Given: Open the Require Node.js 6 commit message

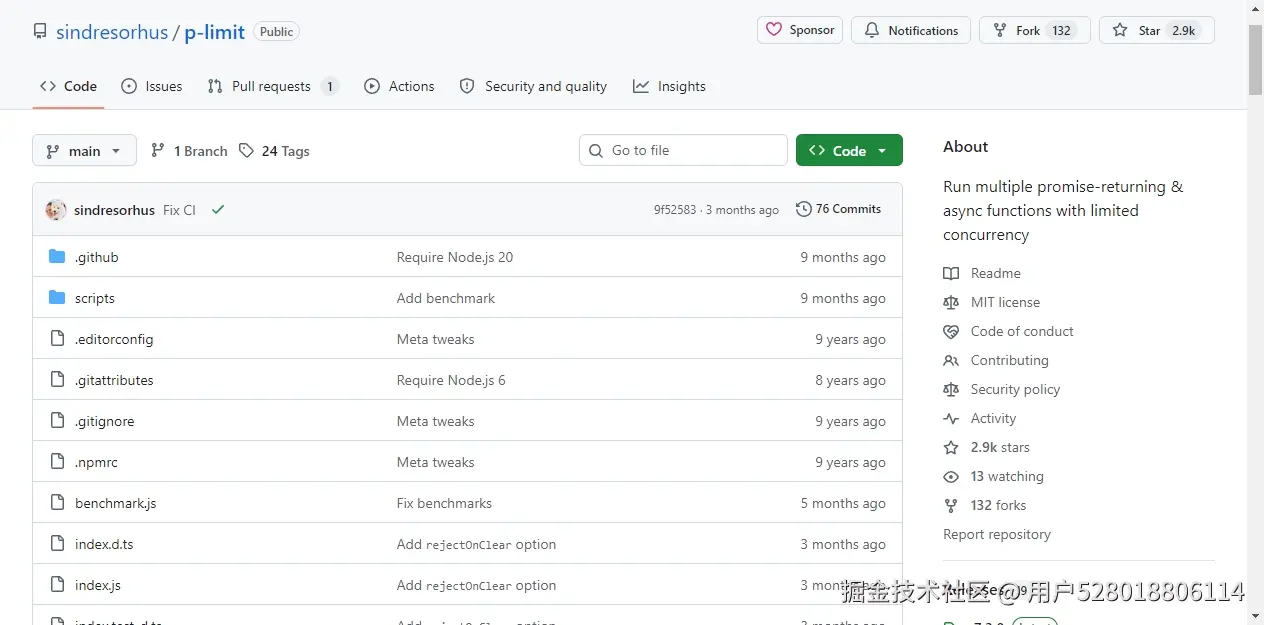Looking at the screenshot, I should click(x=451, y=380).
